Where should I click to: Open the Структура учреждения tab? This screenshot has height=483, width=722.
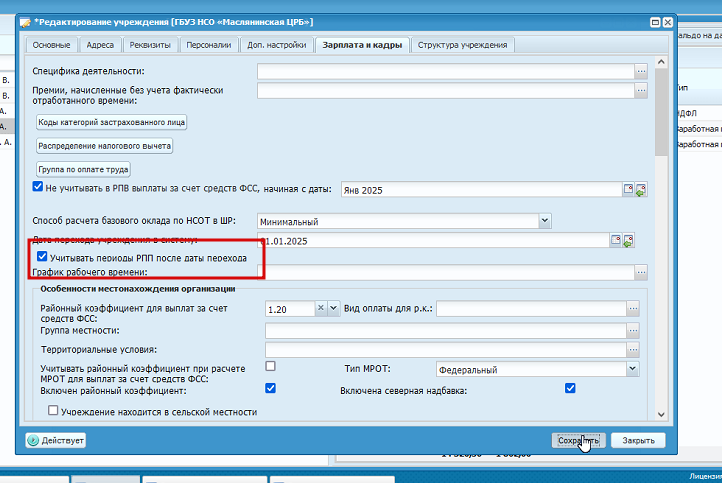click(462, 45)
